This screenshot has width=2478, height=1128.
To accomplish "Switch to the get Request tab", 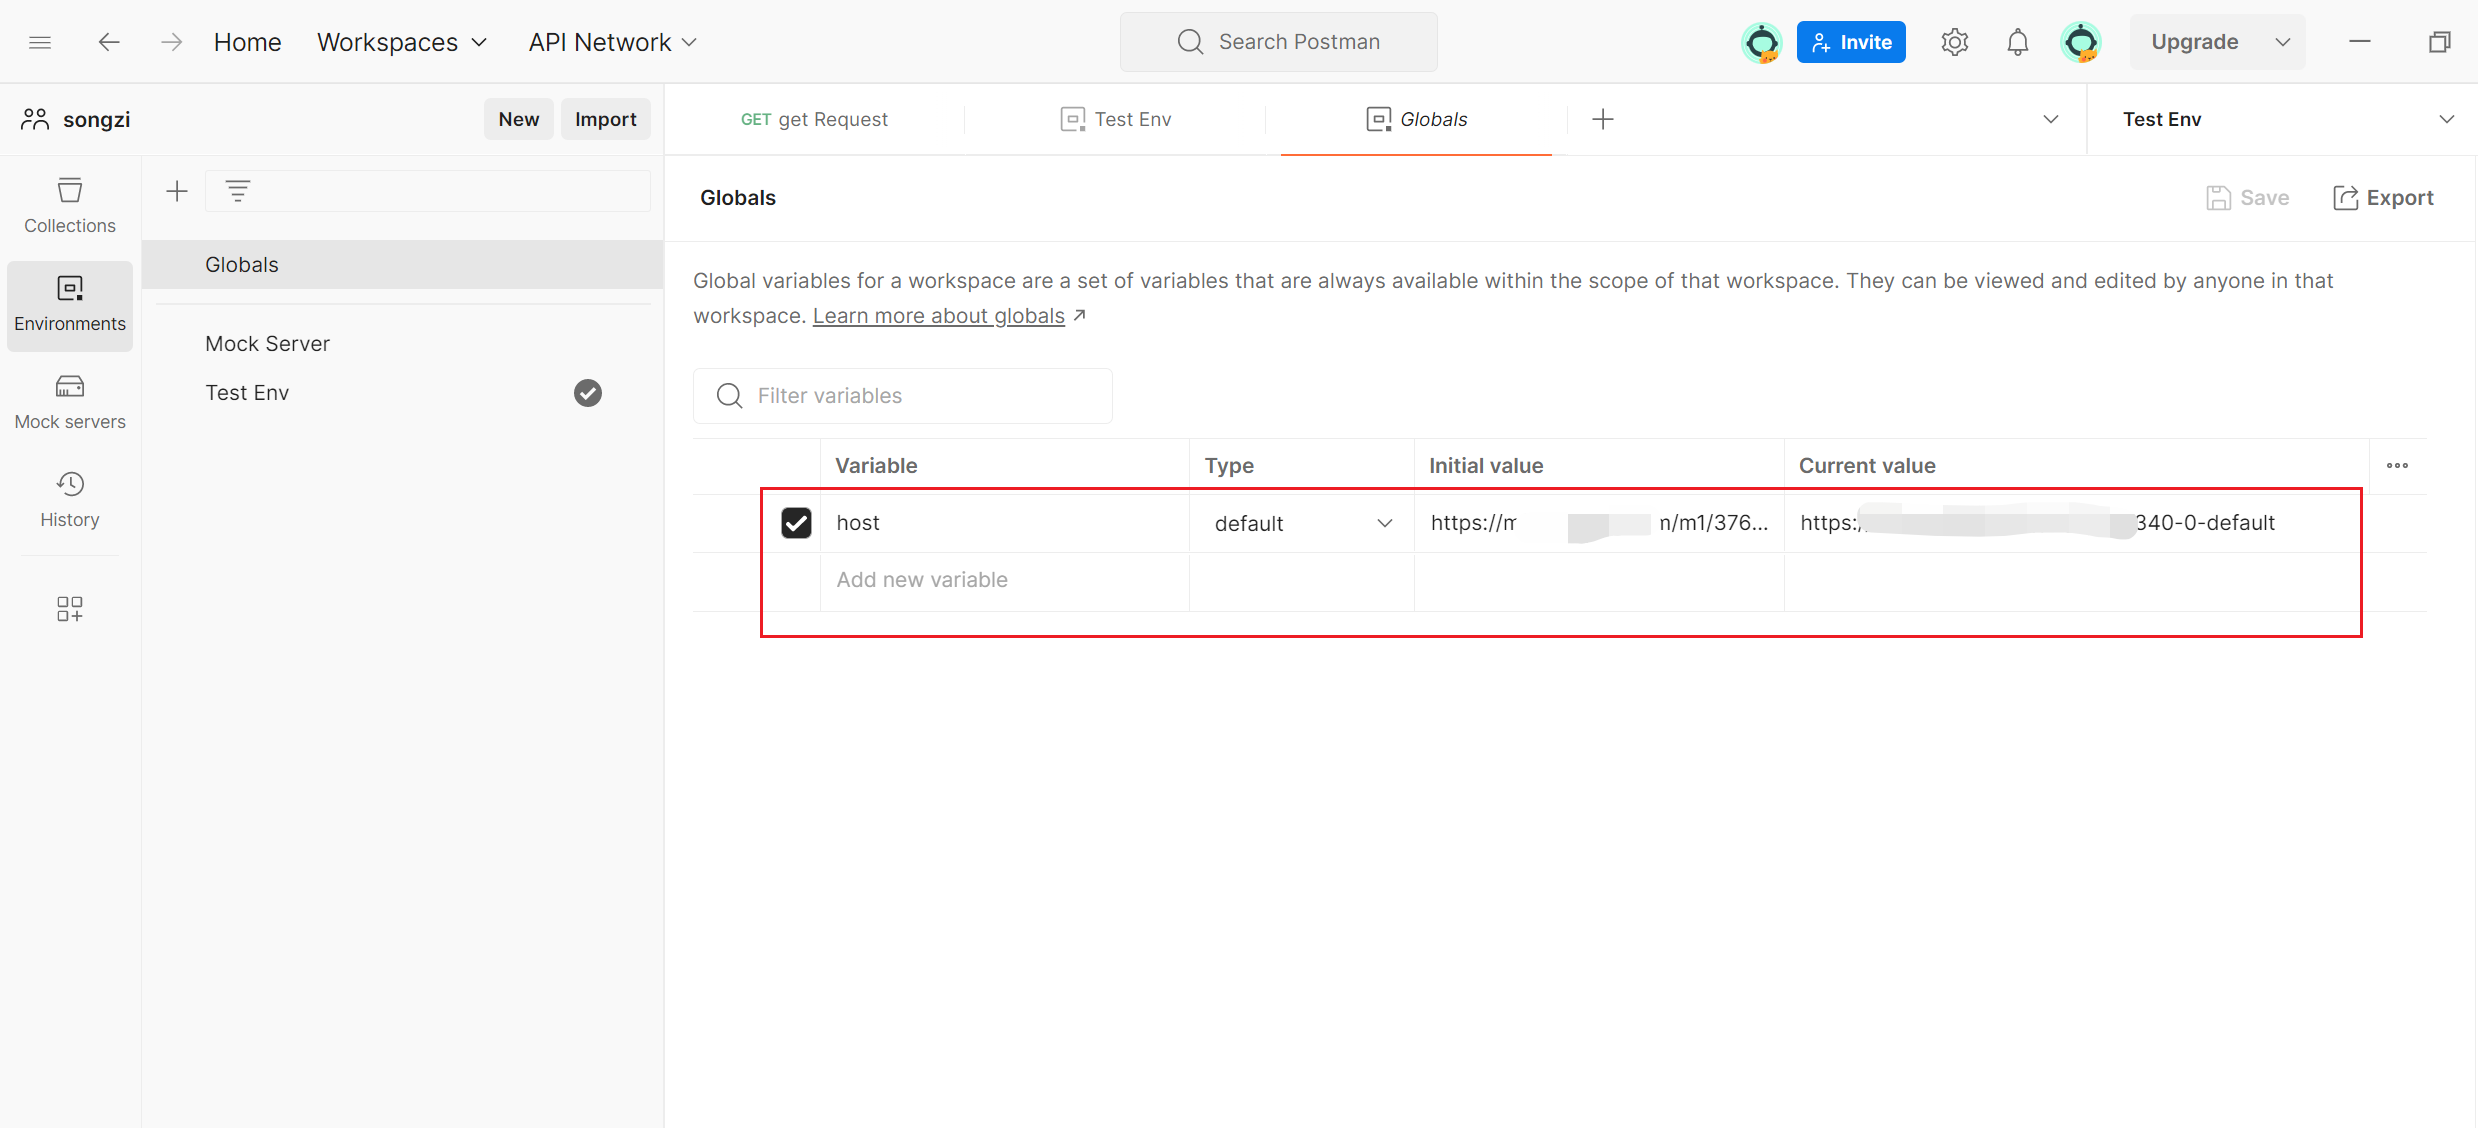I will click(814, 119).
